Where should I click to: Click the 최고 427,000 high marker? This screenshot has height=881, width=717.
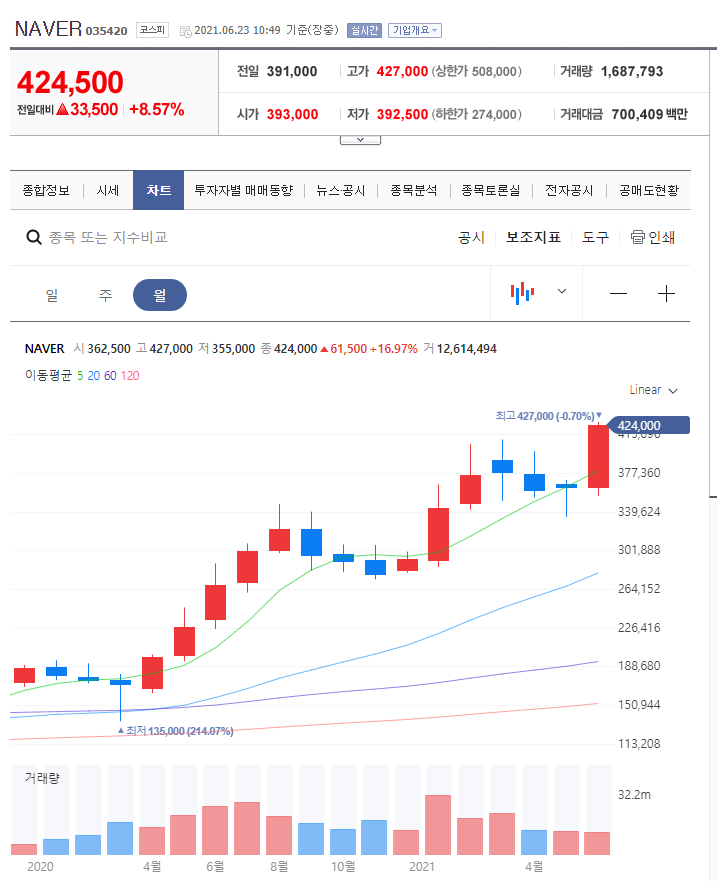pyautogui.click(x=548, y=416)
